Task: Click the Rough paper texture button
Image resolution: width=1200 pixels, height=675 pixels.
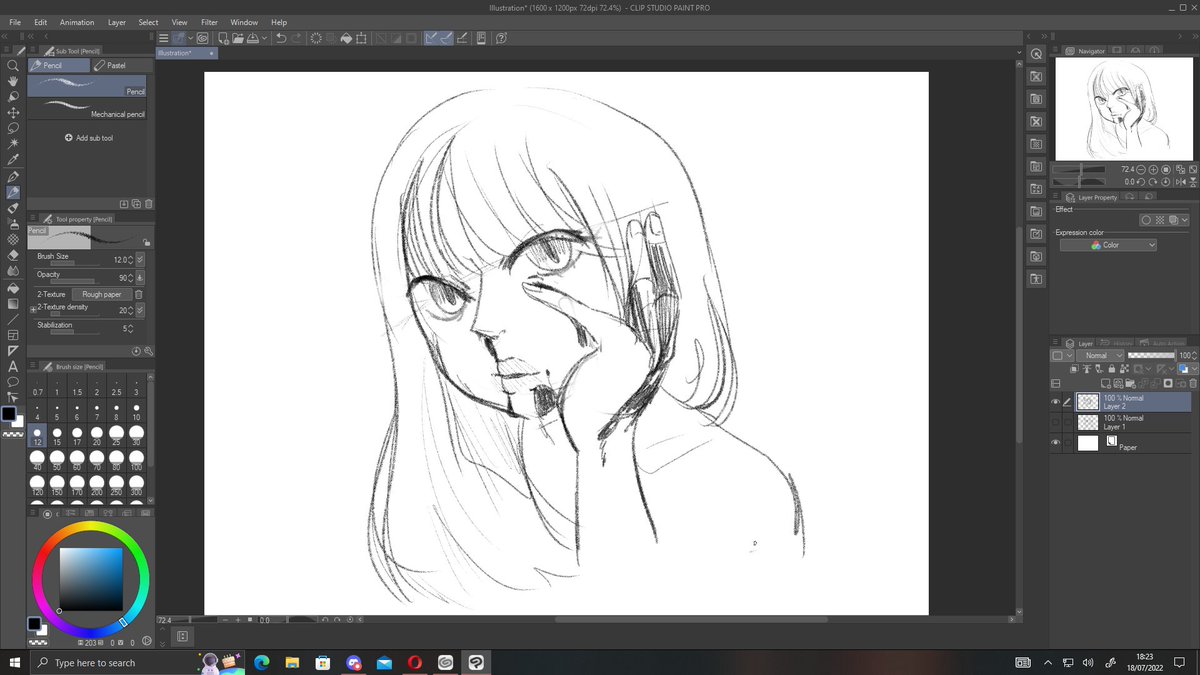Action: click(x=102, y=295)
